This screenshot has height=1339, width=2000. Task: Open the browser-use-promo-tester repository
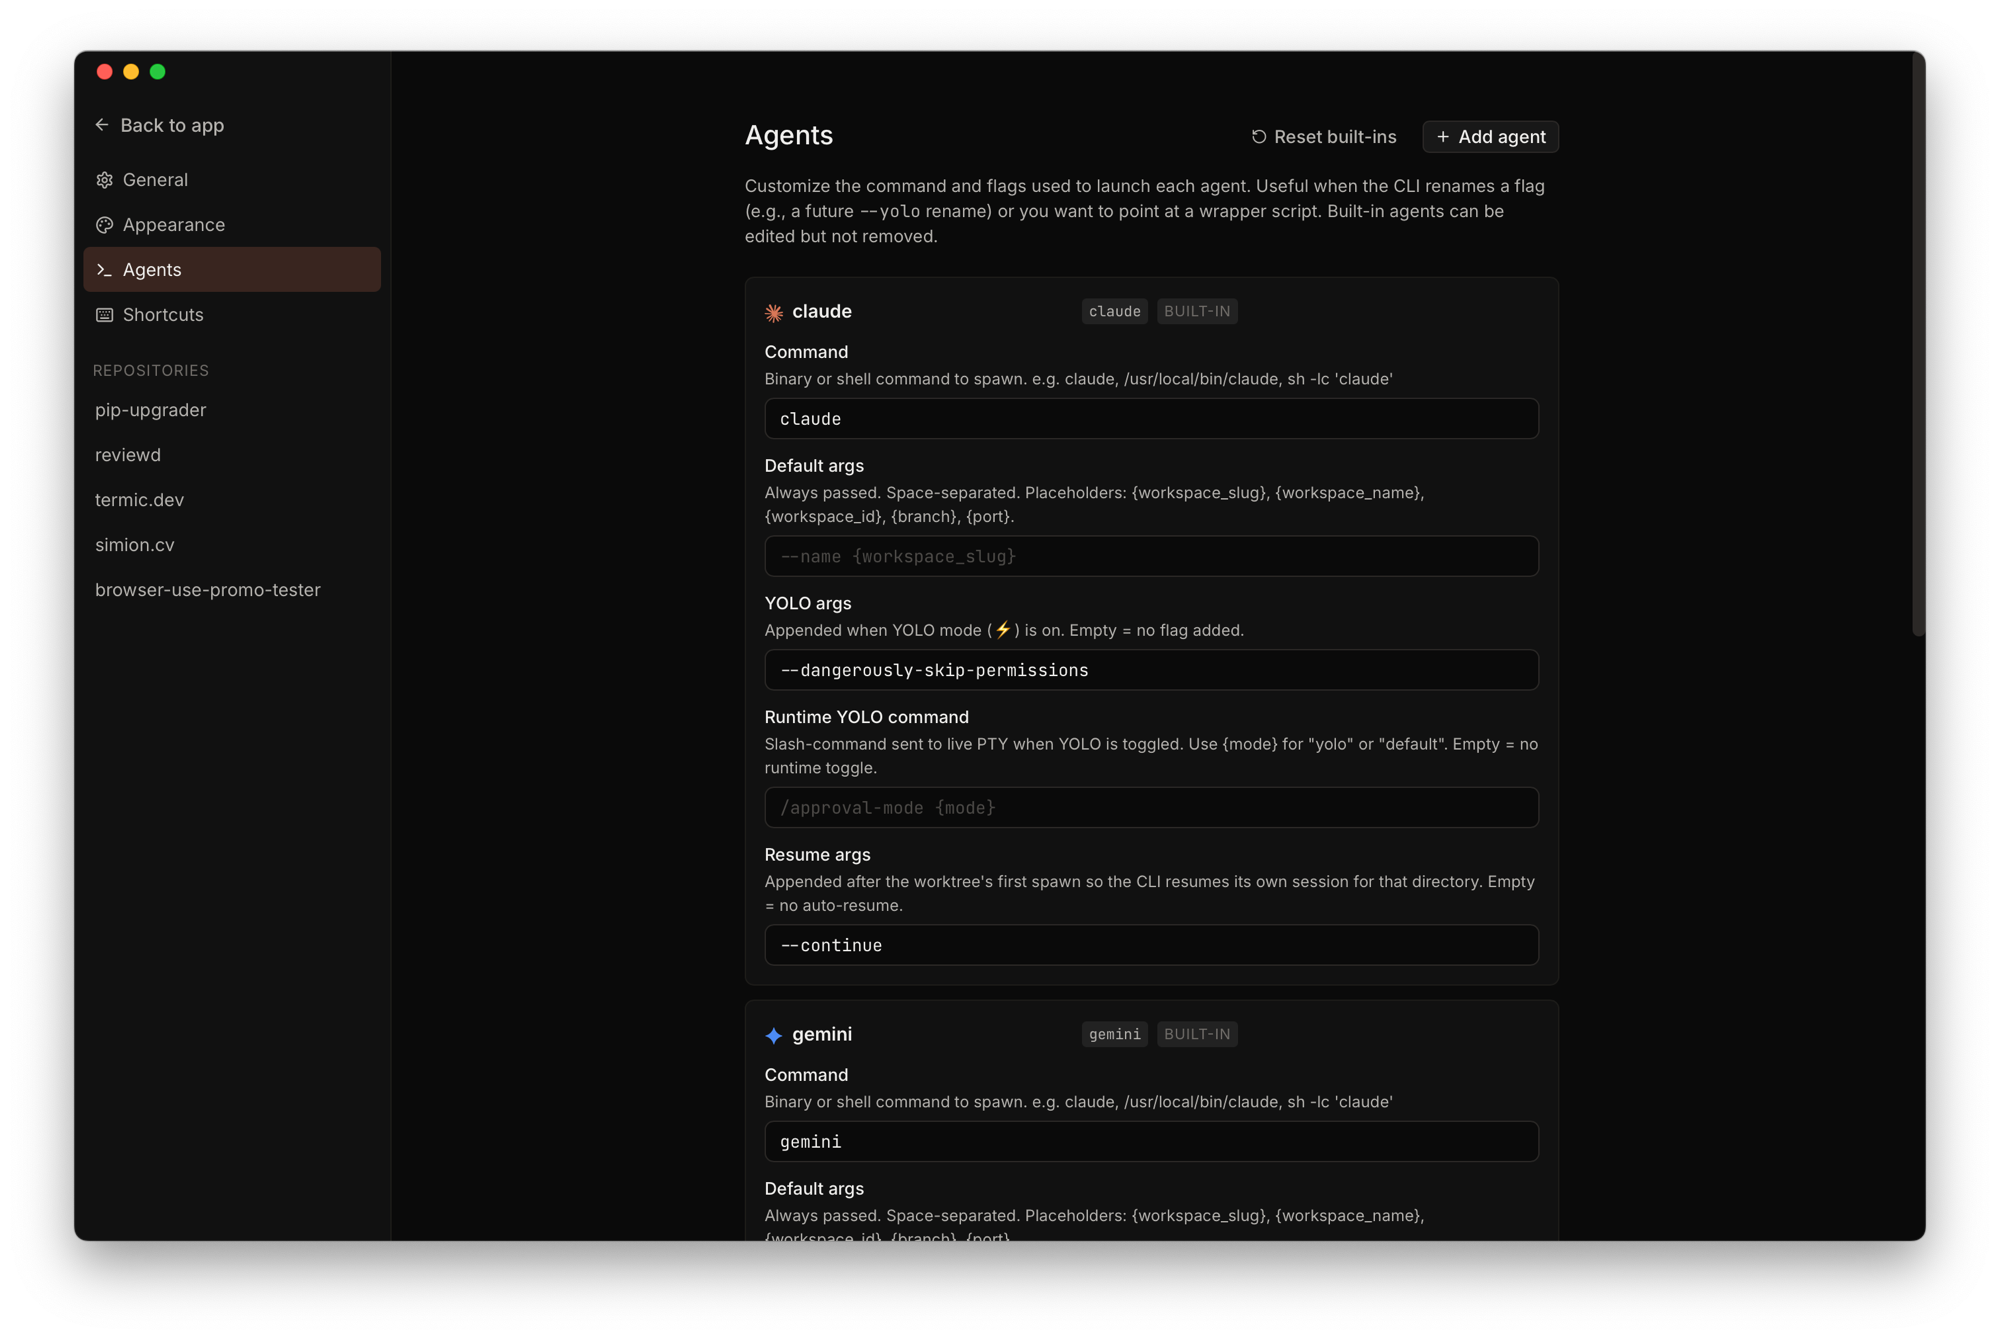point(208,590)
